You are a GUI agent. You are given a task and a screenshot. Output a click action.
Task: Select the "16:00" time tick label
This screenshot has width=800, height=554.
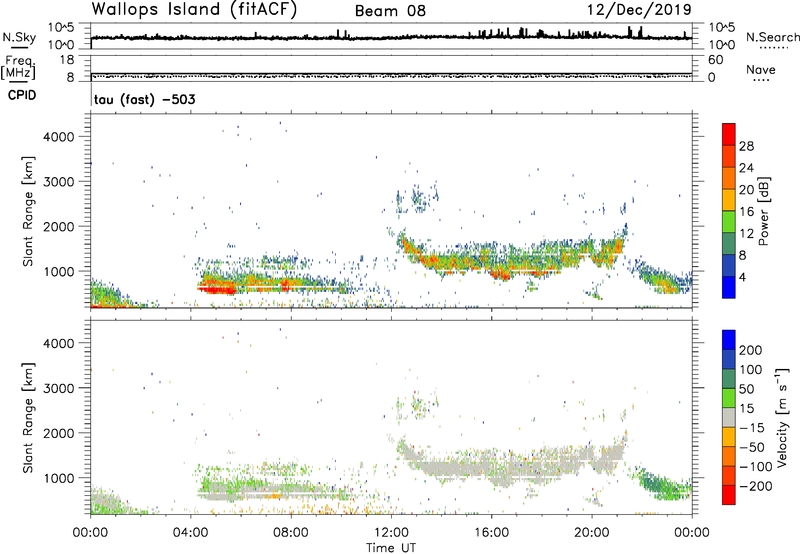(491, 533)
